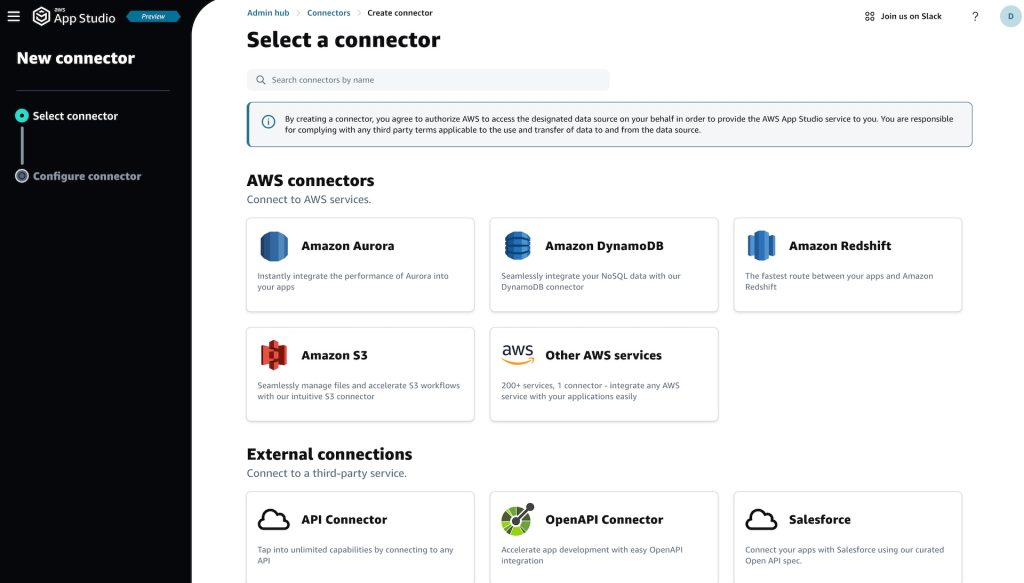This screenshot has height=583, width=1024.
Task: Click the Amazon S3 bucket icon
Action: (274, 355)
